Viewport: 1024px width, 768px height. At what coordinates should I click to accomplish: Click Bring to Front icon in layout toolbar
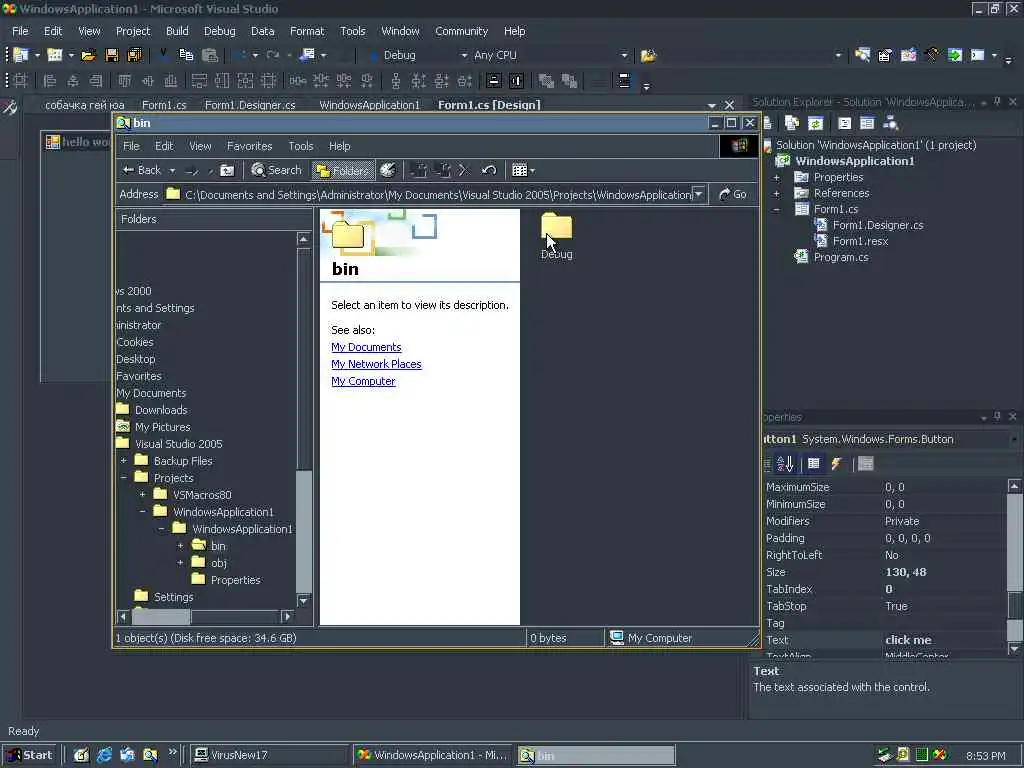tap(546, 81)
